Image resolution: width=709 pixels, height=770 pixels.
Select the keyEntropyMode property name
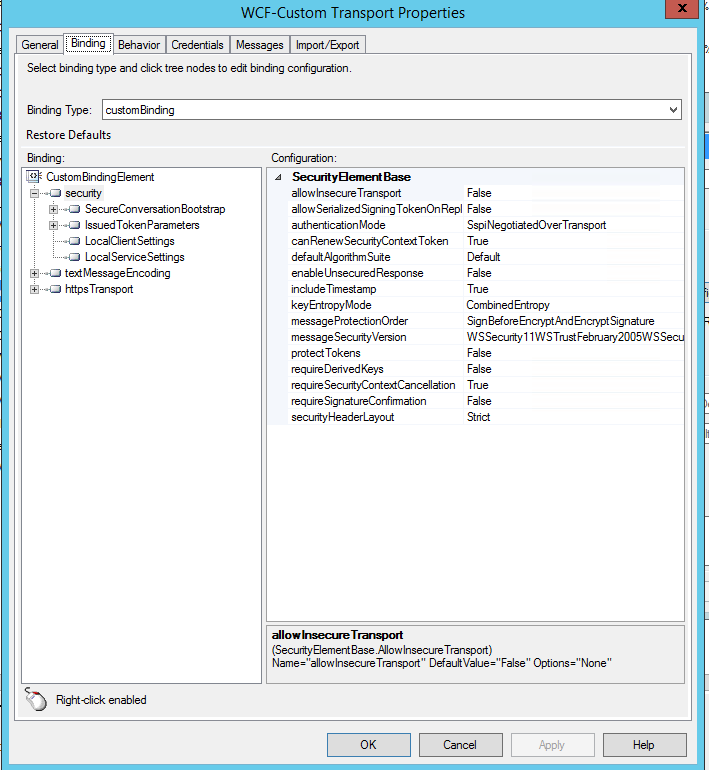click(x=331, y=305)
